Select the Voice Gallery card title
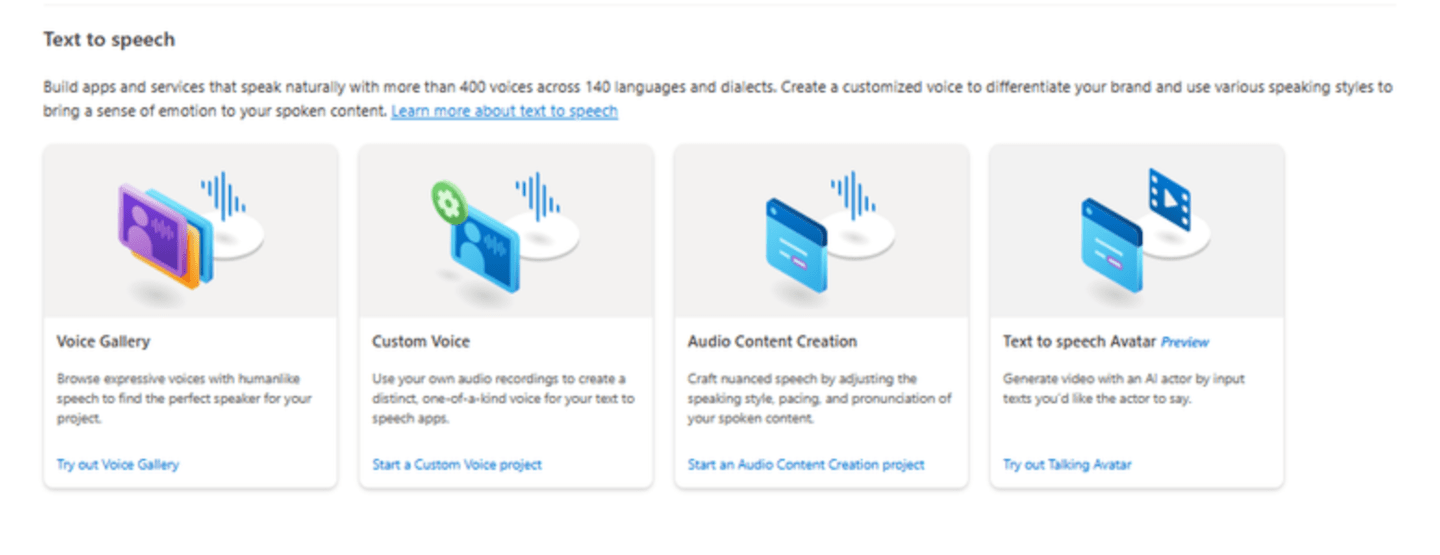 pyautogui.click(x=103, y=341)
